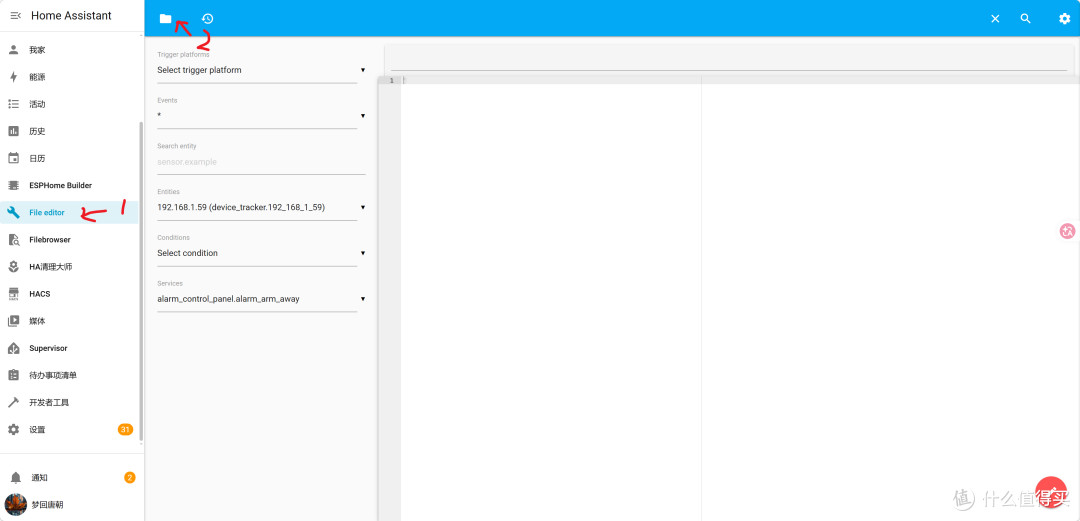Open 历史 history page
The image size is (1080, 521).
click(x=69, y=131)
